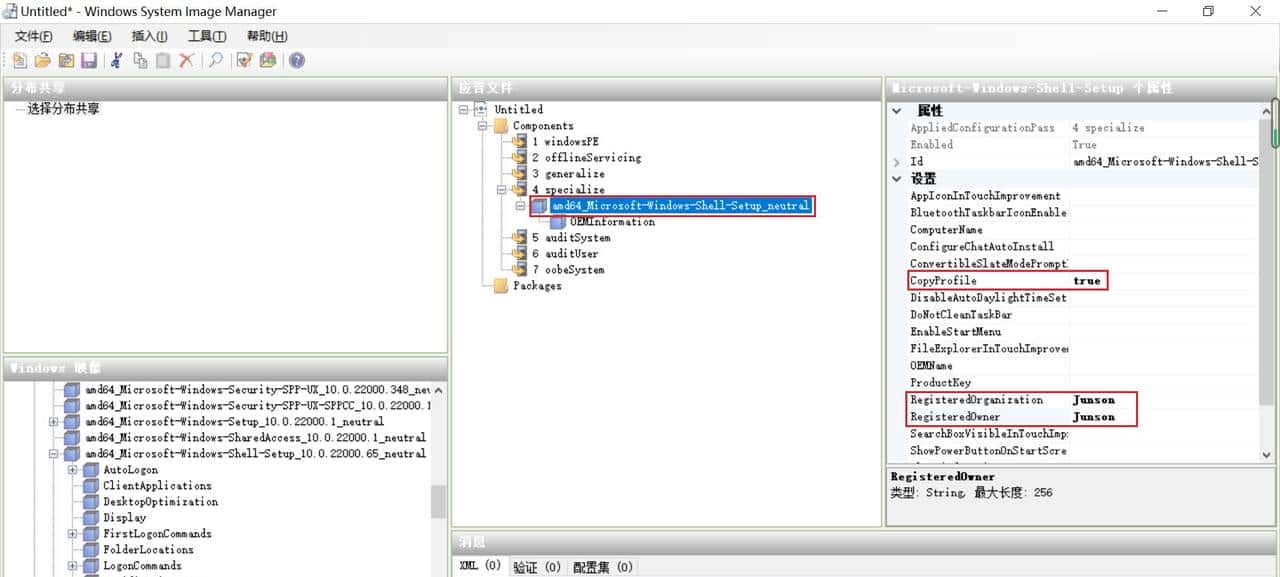Click the Close Answer File toolbar icon
The height and width of the screenshot is (577, 1280).
[66, 60]
